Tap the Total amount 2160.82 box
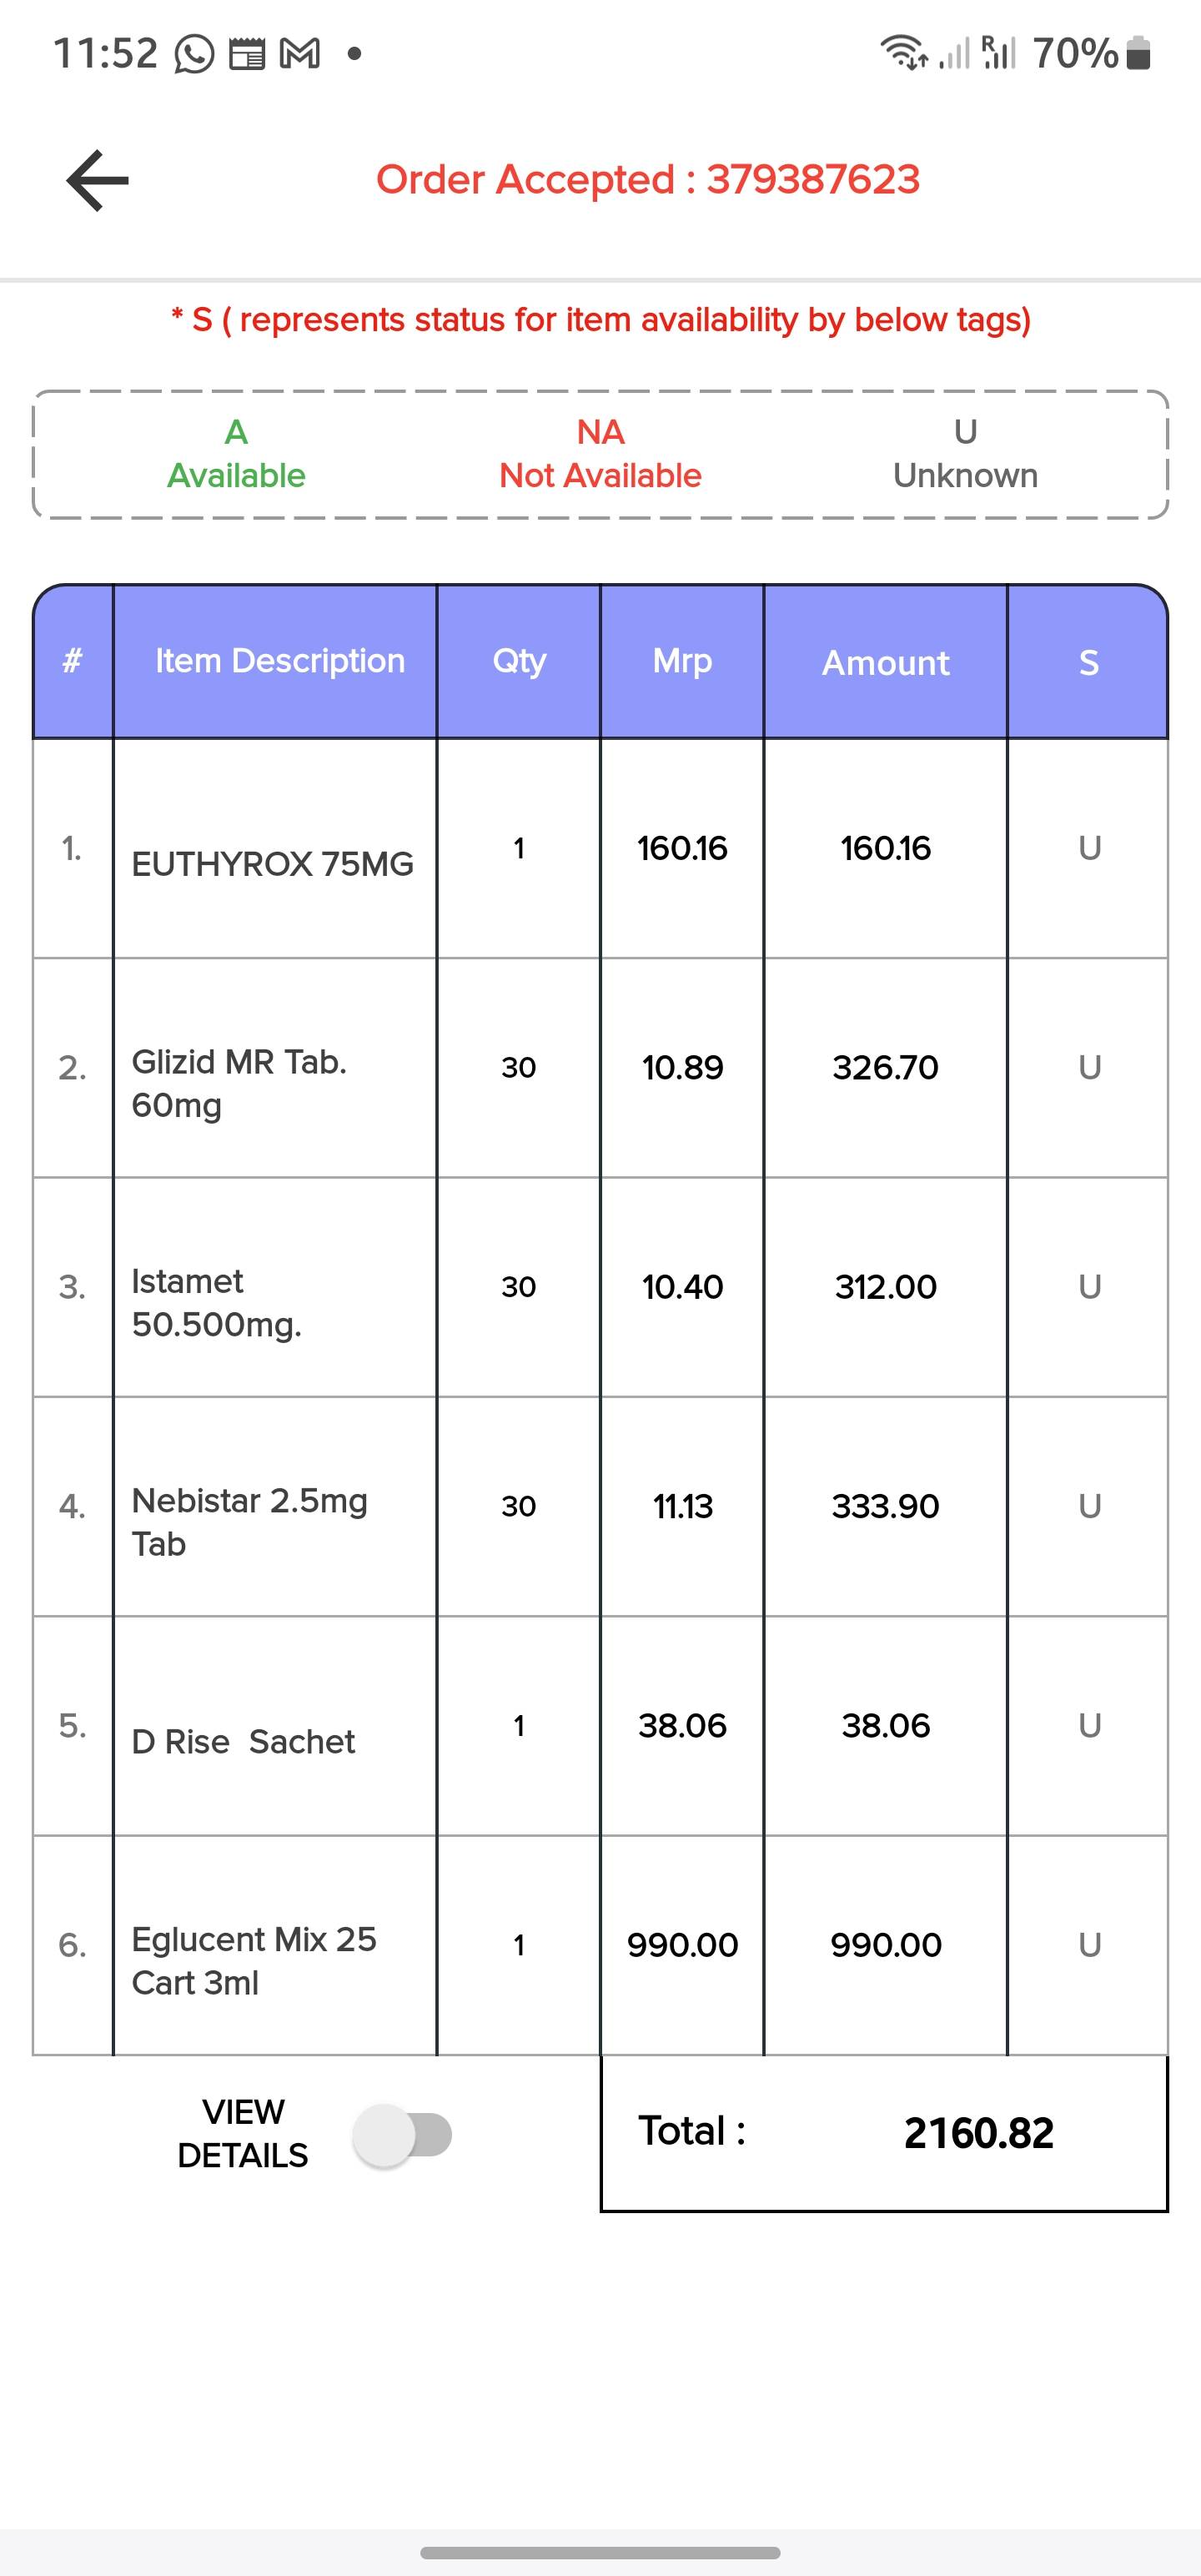This screenshot has height=2576, width=1201. pyautogui.click(x=884, y=2132)
